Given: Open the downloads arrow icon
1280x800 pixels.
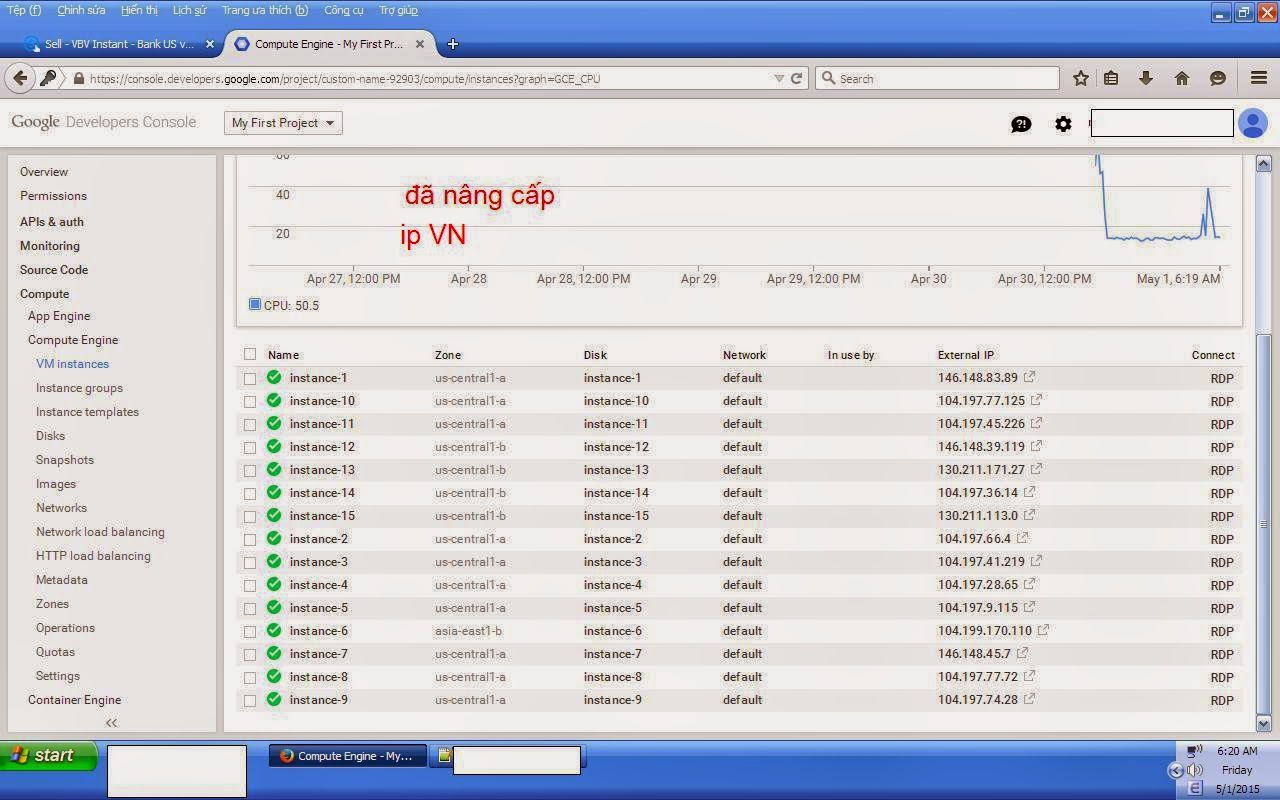Looking at the screenshot, I should 1146,78.
